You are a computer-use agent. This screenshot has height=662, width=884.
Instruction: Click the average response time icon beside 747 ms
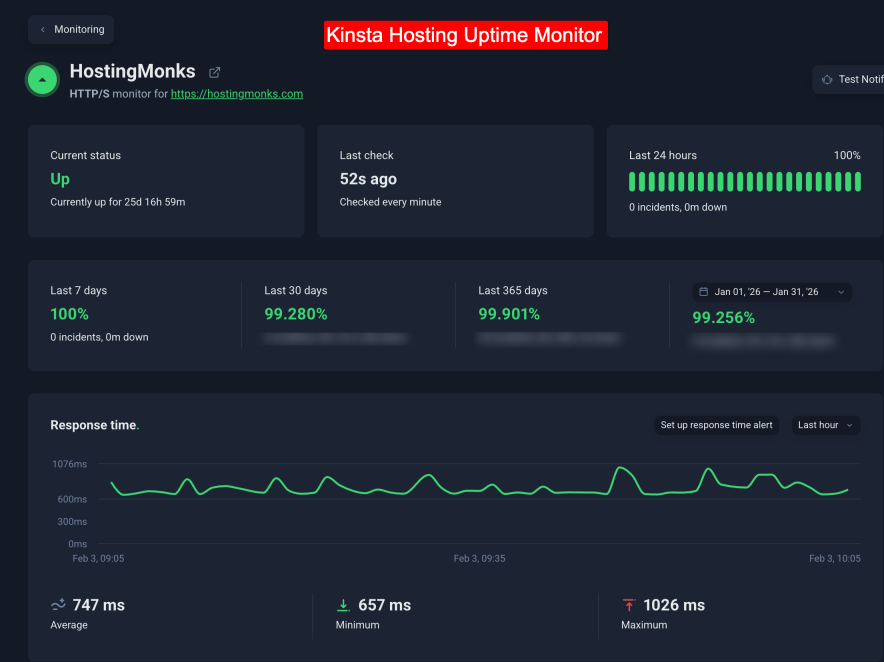[57, 604]
